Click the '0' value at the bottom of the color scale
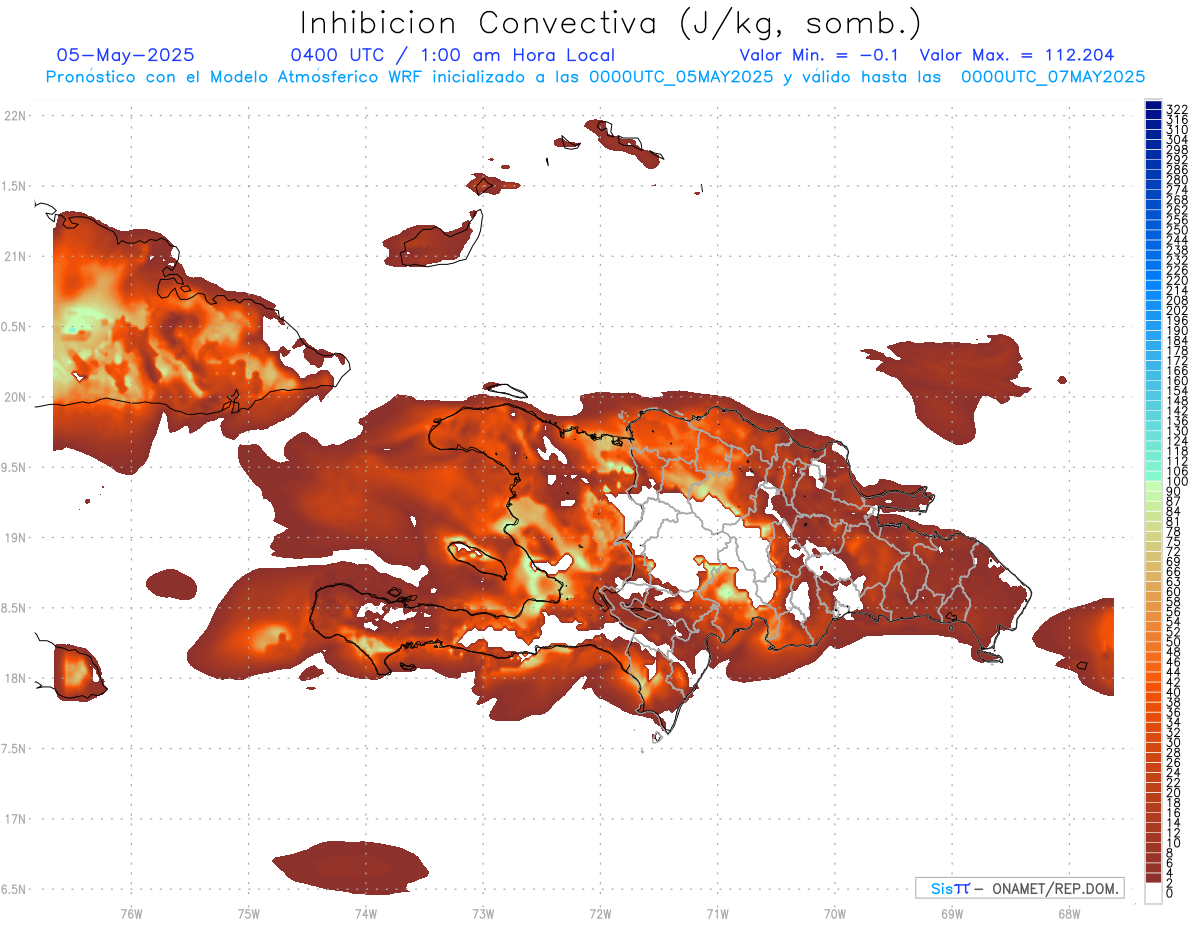1200x927 pixels. point(1170,892)
